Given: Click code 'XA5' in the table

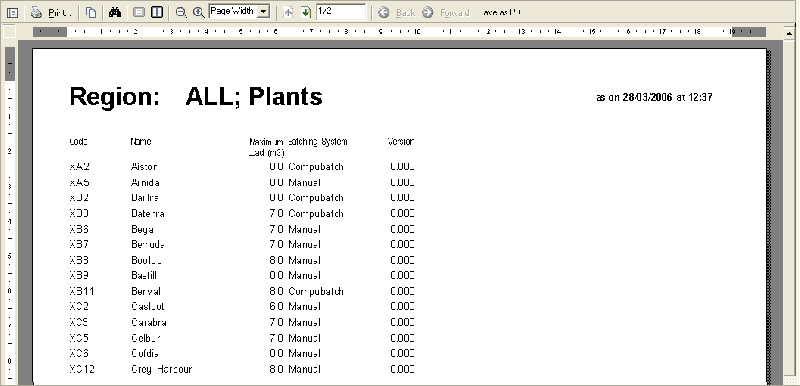Looking at the screenshot, I should [80, 183].
